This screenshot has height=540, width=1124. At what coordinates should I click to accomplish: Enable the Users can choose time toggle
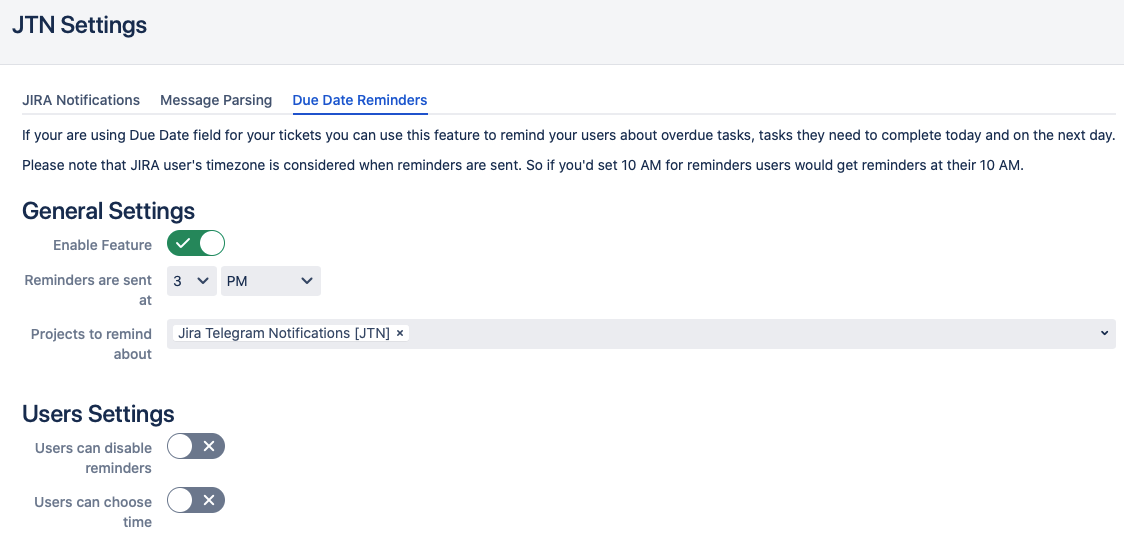pyautogui.click(x=196, y=500)
